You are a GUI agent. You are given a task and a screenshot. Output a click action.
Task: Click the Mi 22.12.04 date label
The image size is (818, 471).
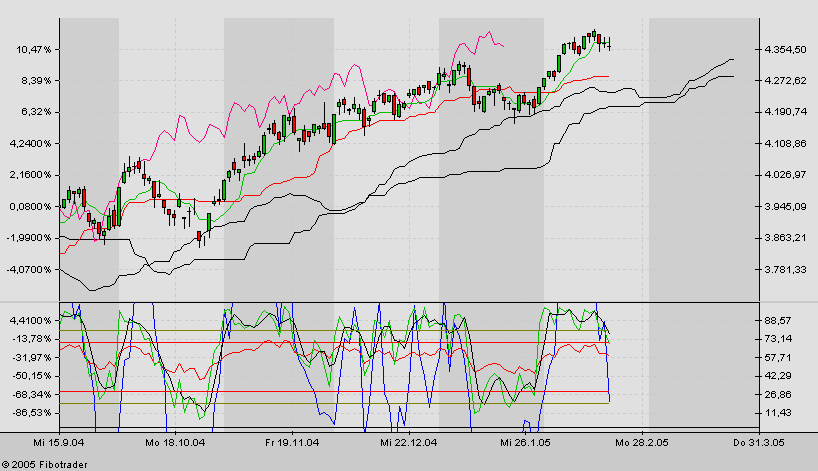[x=408, y=443]
